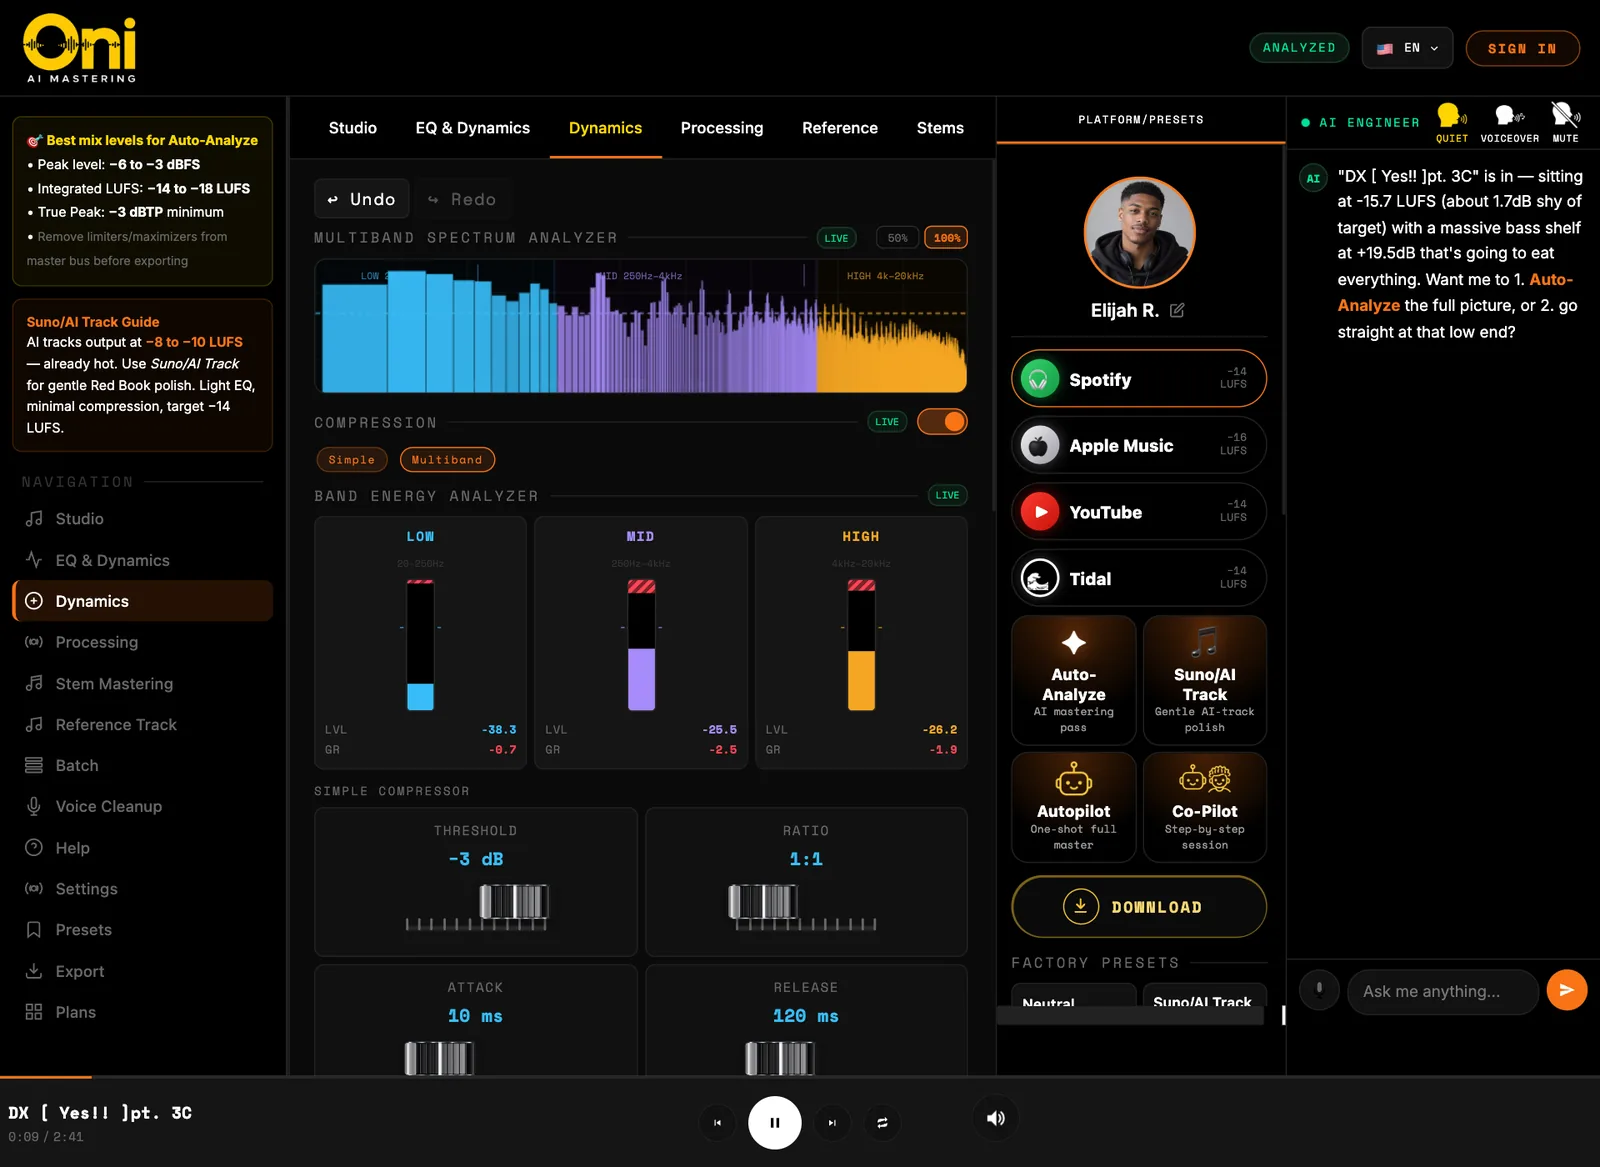Set analyzer zoom to 100%

coord(946,238)
